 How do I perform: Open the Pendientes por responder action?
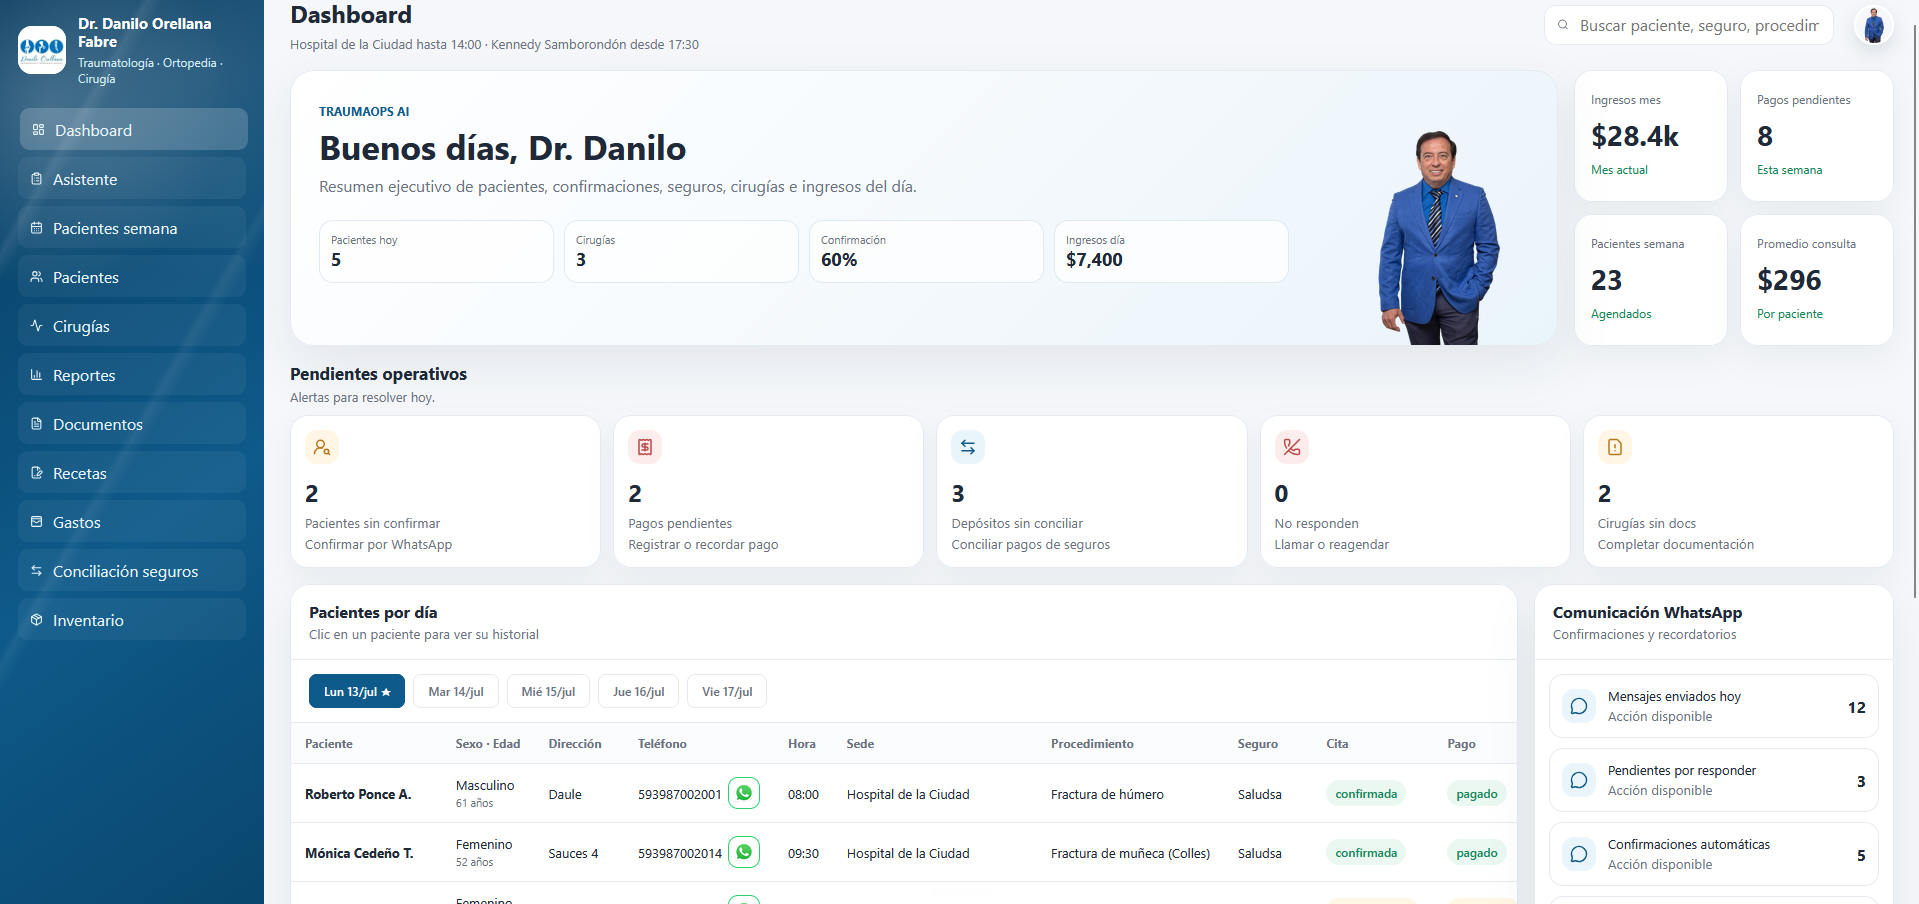click(1713, 780)
